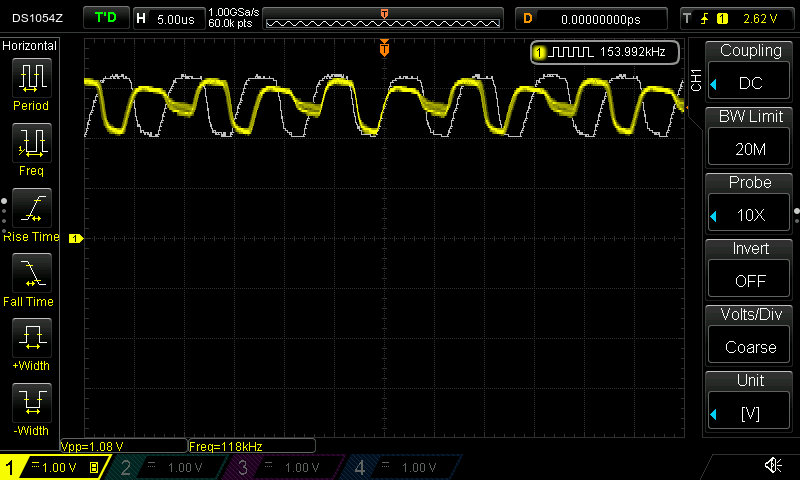This screenshot has height=480, width=800.
Task: Click the speaker sound icon
Action: pyautogui.click(x=773, y=465)
